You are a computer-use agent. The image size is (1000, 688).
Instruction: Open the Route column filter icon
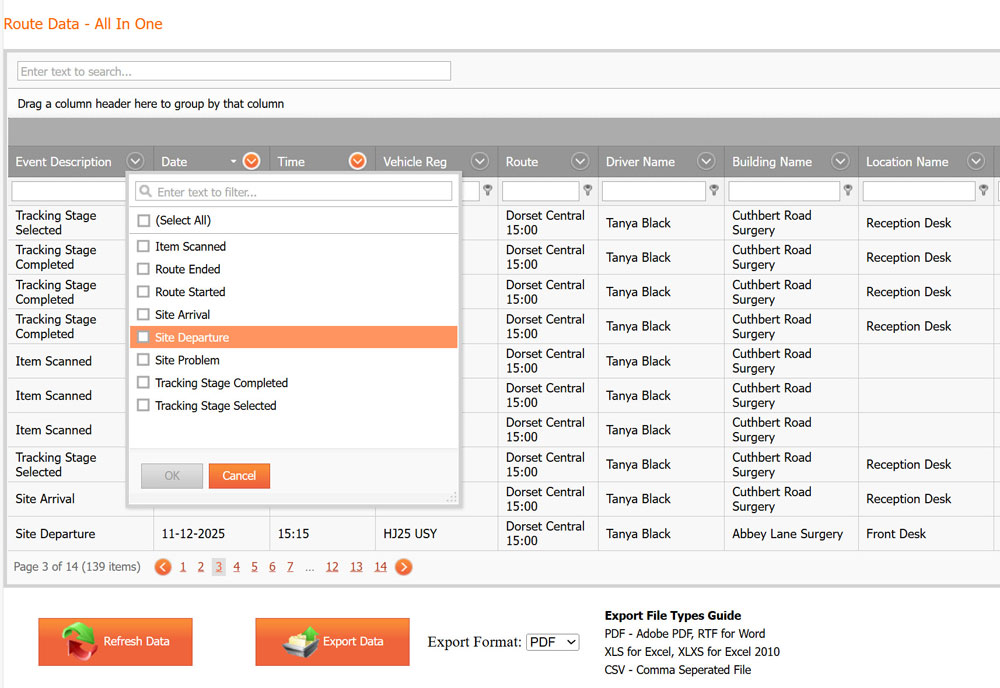[x=580, y=162]
